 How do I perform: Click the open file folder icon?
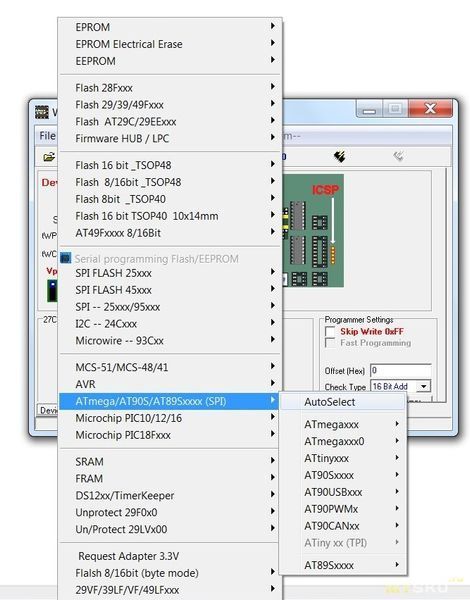pos(49,157)
